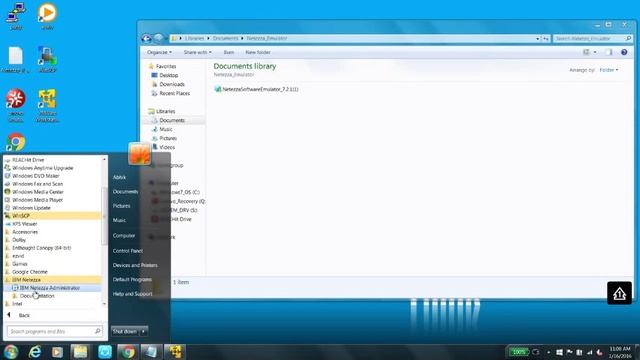The height and width of the screenshot is (360, 640).
Task: Create a New folder in Explorer
Action: [x=258, y=52]
